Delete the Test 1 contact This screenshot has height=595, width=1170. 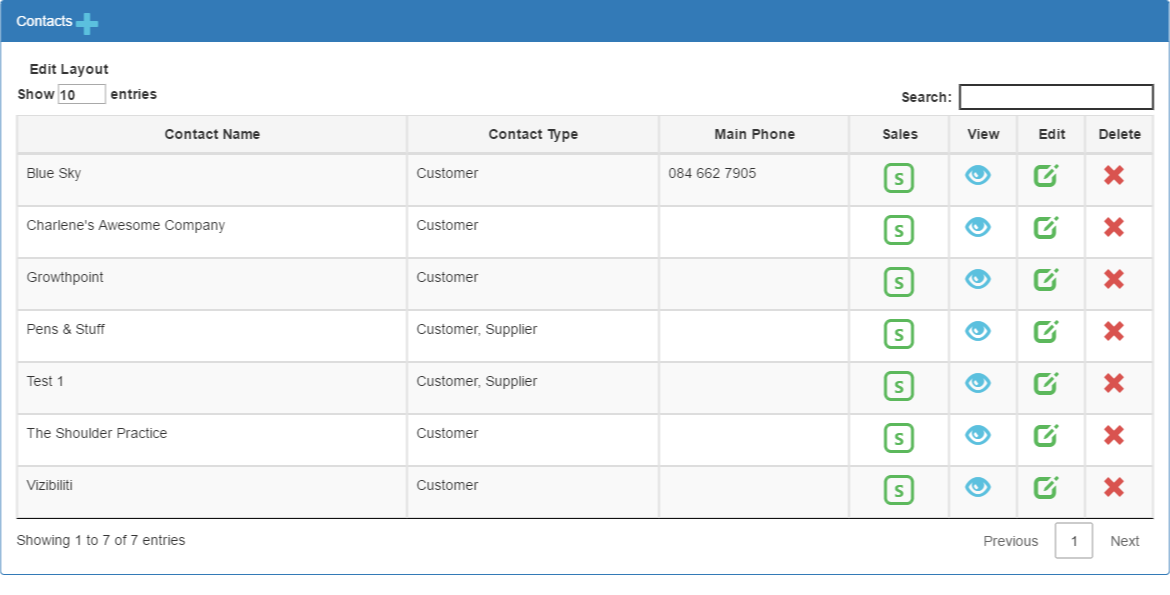[1114, 383]
